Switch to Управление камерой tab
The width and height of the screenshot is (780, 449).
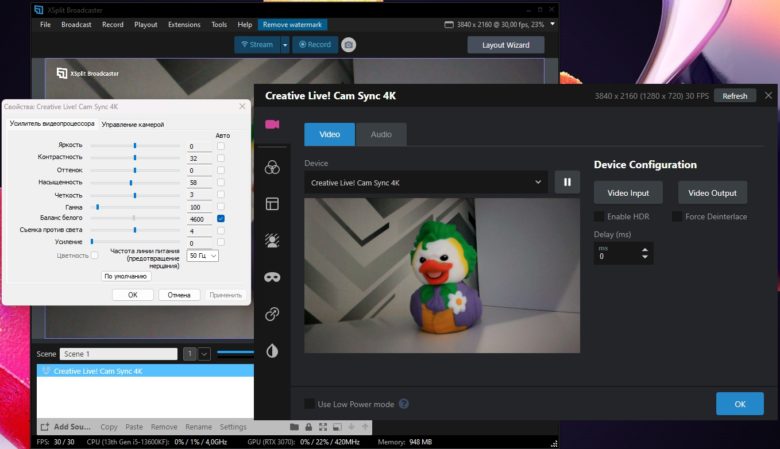[x=133, y=124]
